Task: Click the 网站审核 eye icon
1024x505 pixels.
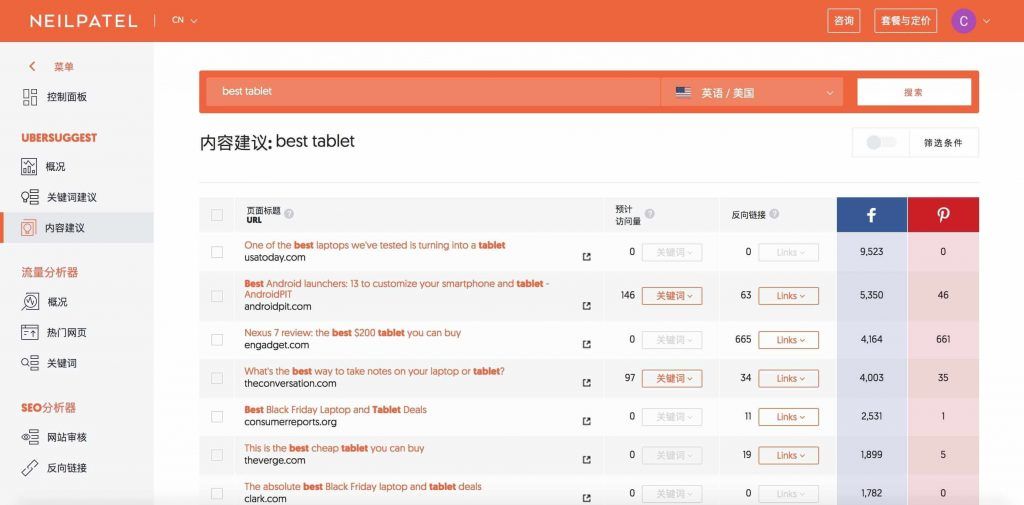Action: [x=30, y=437]
